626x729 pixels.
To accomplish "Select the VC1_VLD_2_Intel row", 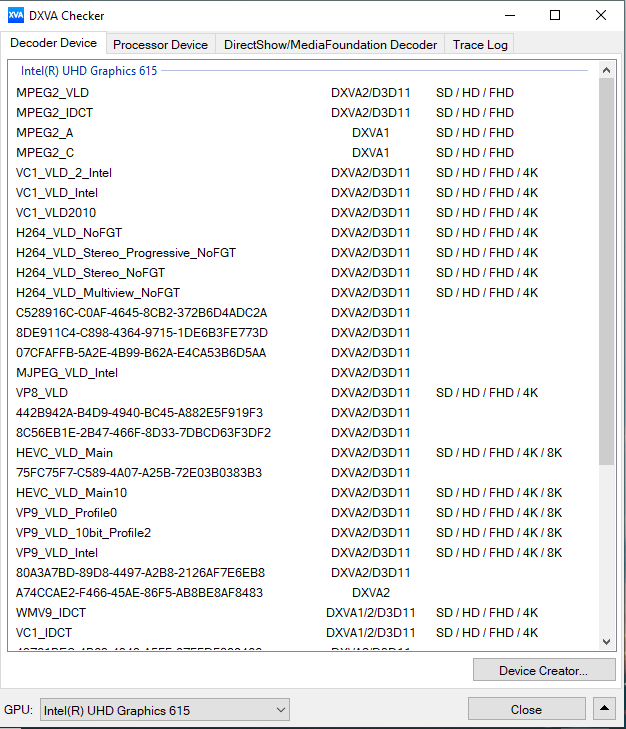I will click(x=302, y=172).
